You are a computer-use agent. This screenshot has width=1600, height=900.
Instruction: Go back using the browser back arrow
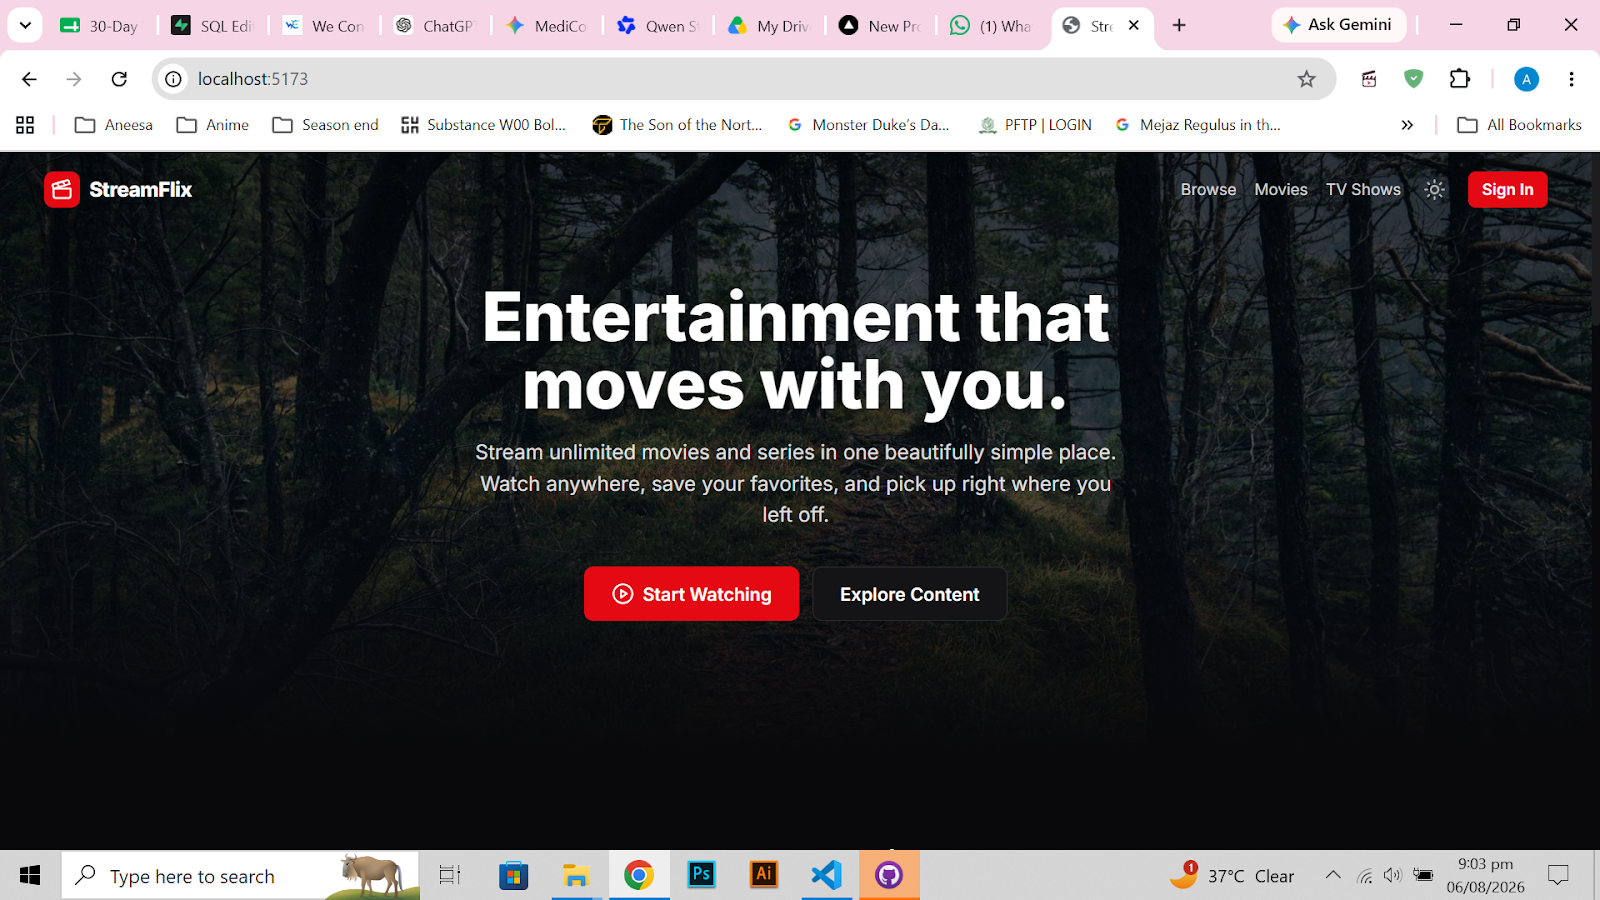(x=29, y=79)
